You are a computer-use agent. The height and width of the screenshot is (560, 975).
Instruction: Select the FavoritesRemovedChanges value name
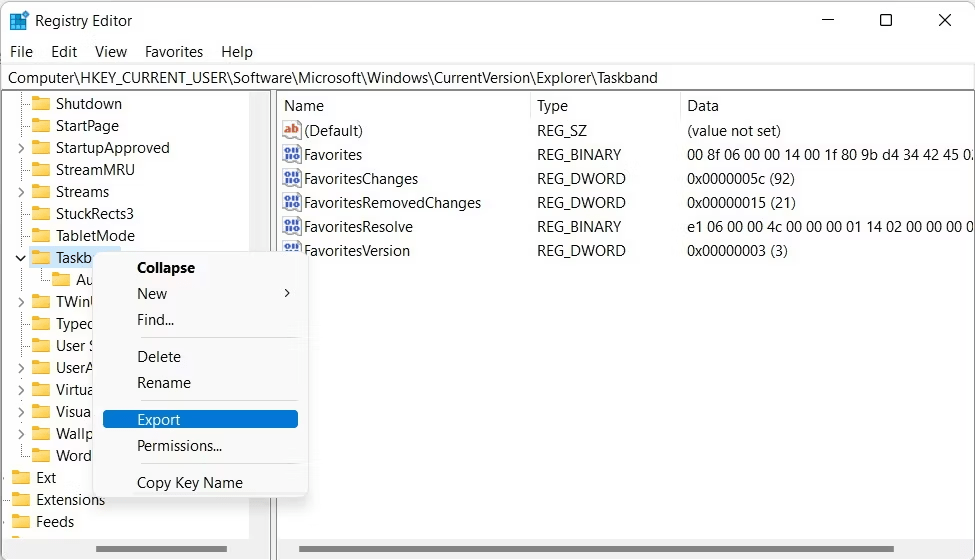tap(392, 203)
